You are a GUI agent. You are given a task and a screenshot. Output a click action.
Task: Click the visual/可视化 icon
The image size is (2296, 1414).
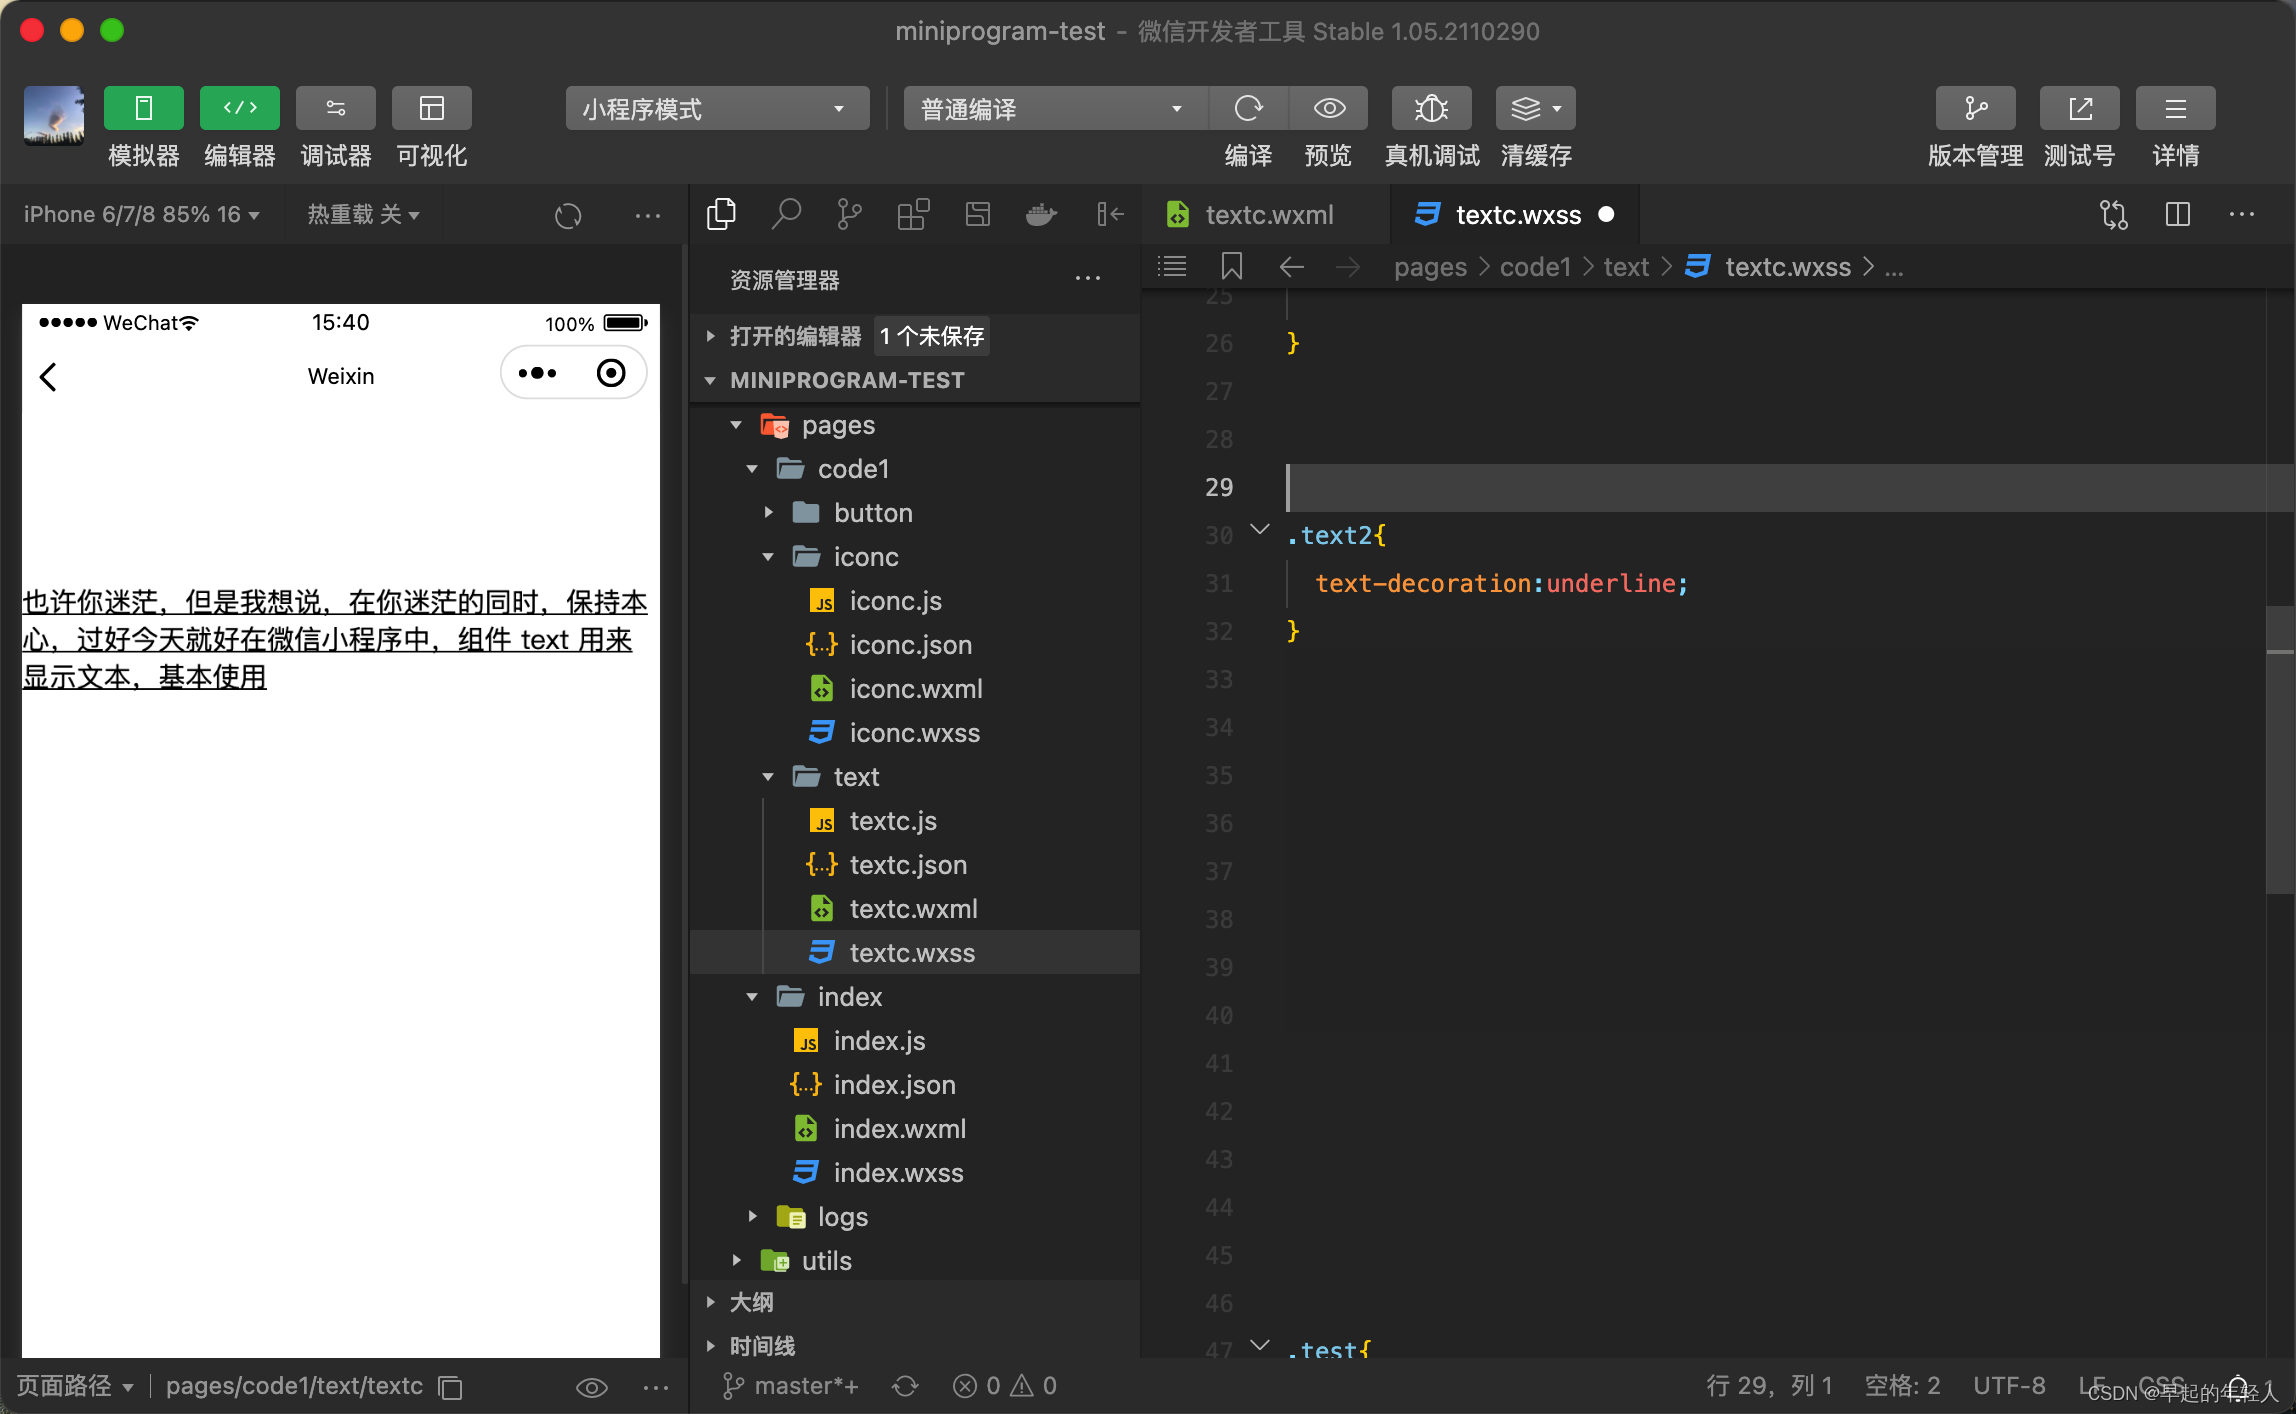click(431, 108)
